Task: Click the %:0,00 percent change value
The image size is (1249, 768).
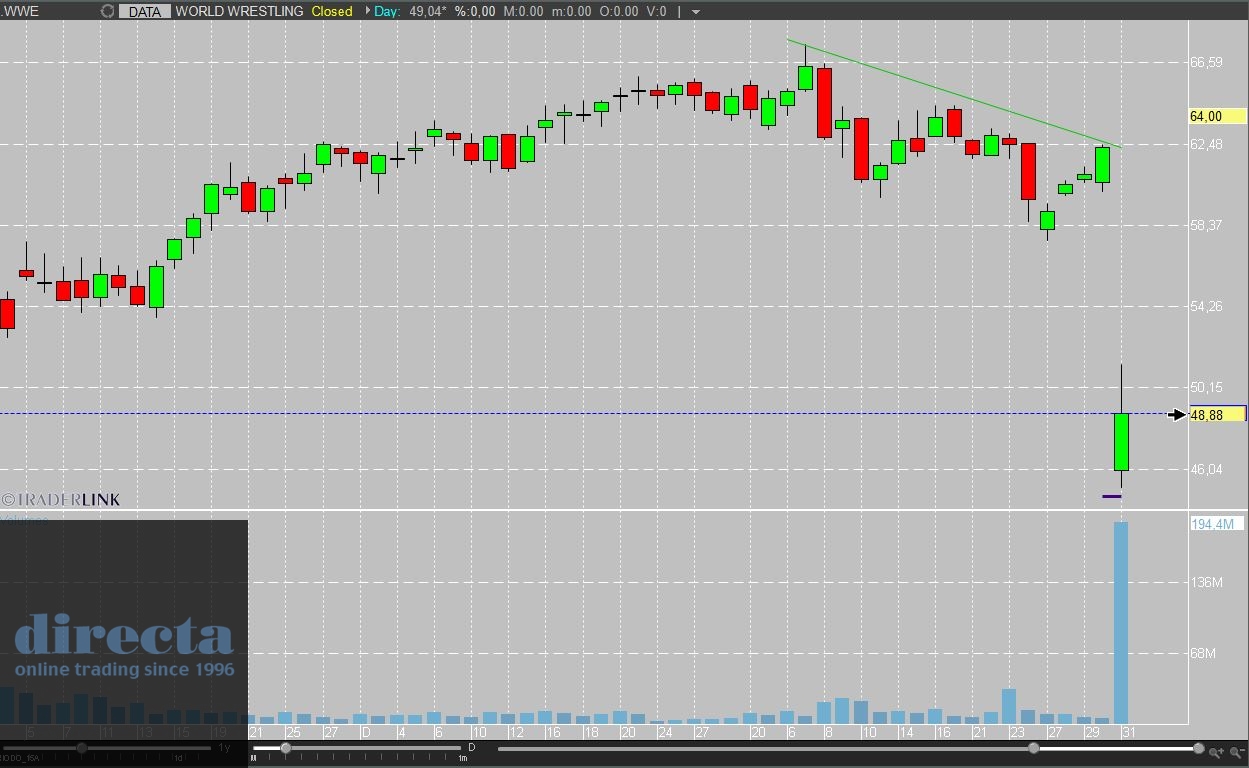Action: pyautogui.click(x=475, y=11)
